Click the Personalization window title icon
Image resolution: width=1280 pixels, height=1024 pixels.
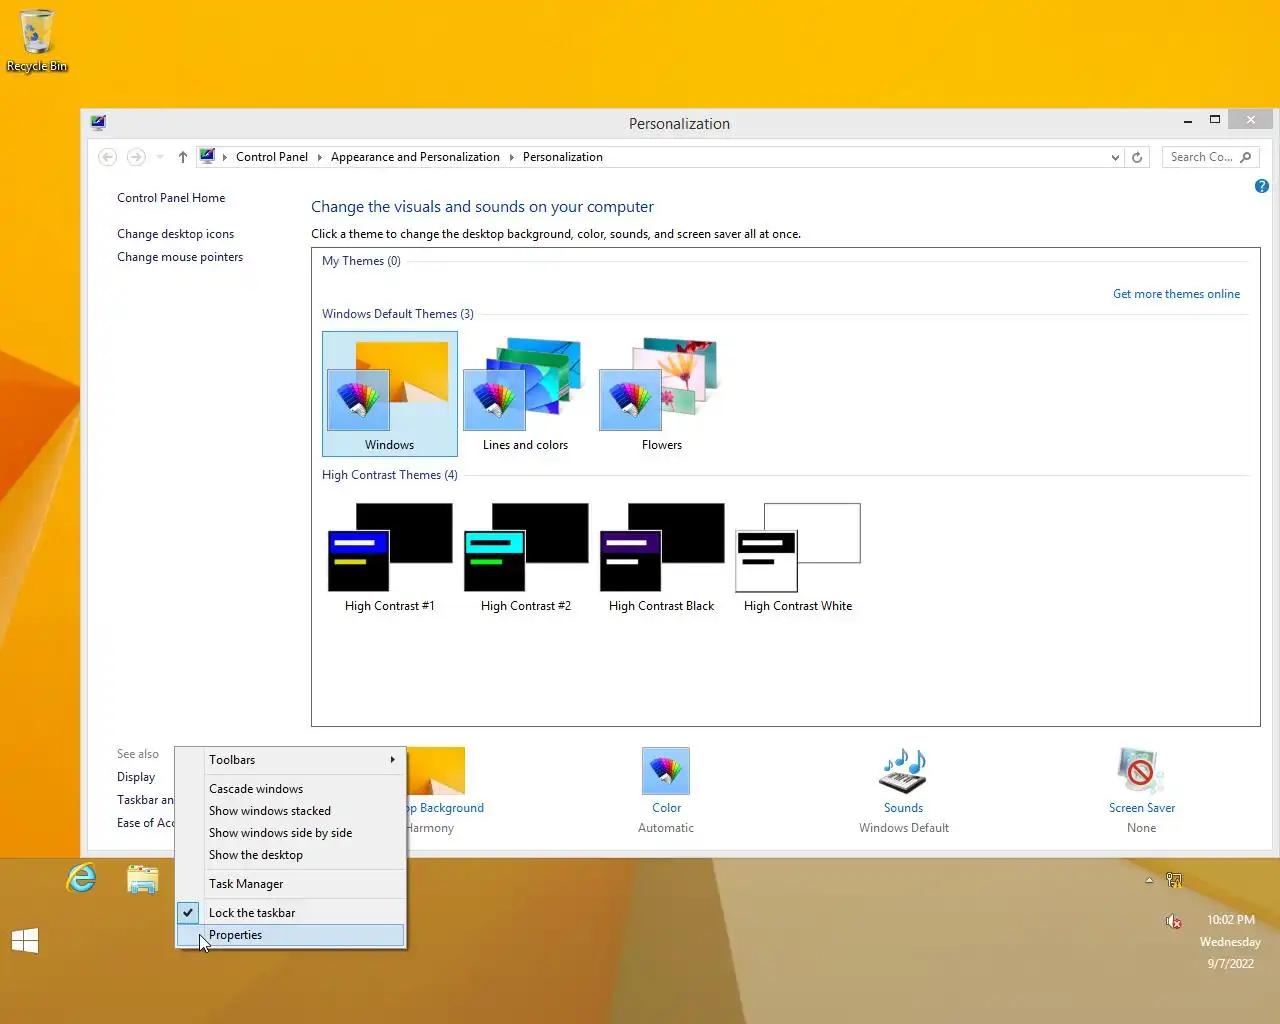coord(98,122)
